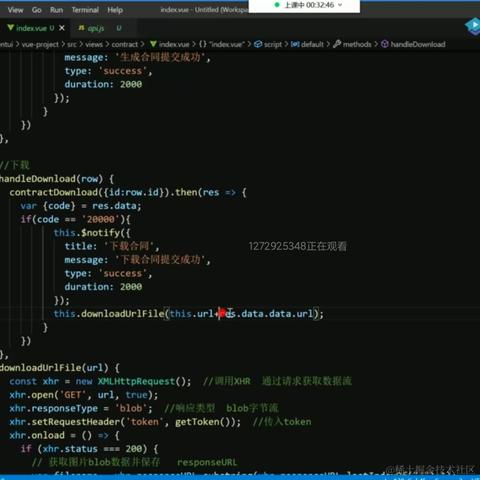Screen dimensions: 480x480
Task: Click the script cube icon in breadcrumb
Action: (258, 44)
